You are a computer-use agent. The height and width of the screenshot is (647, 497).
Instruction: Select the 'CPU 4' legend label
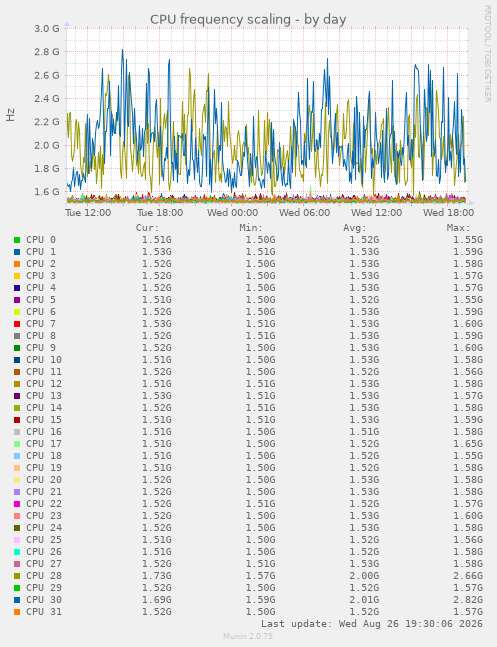41,288
